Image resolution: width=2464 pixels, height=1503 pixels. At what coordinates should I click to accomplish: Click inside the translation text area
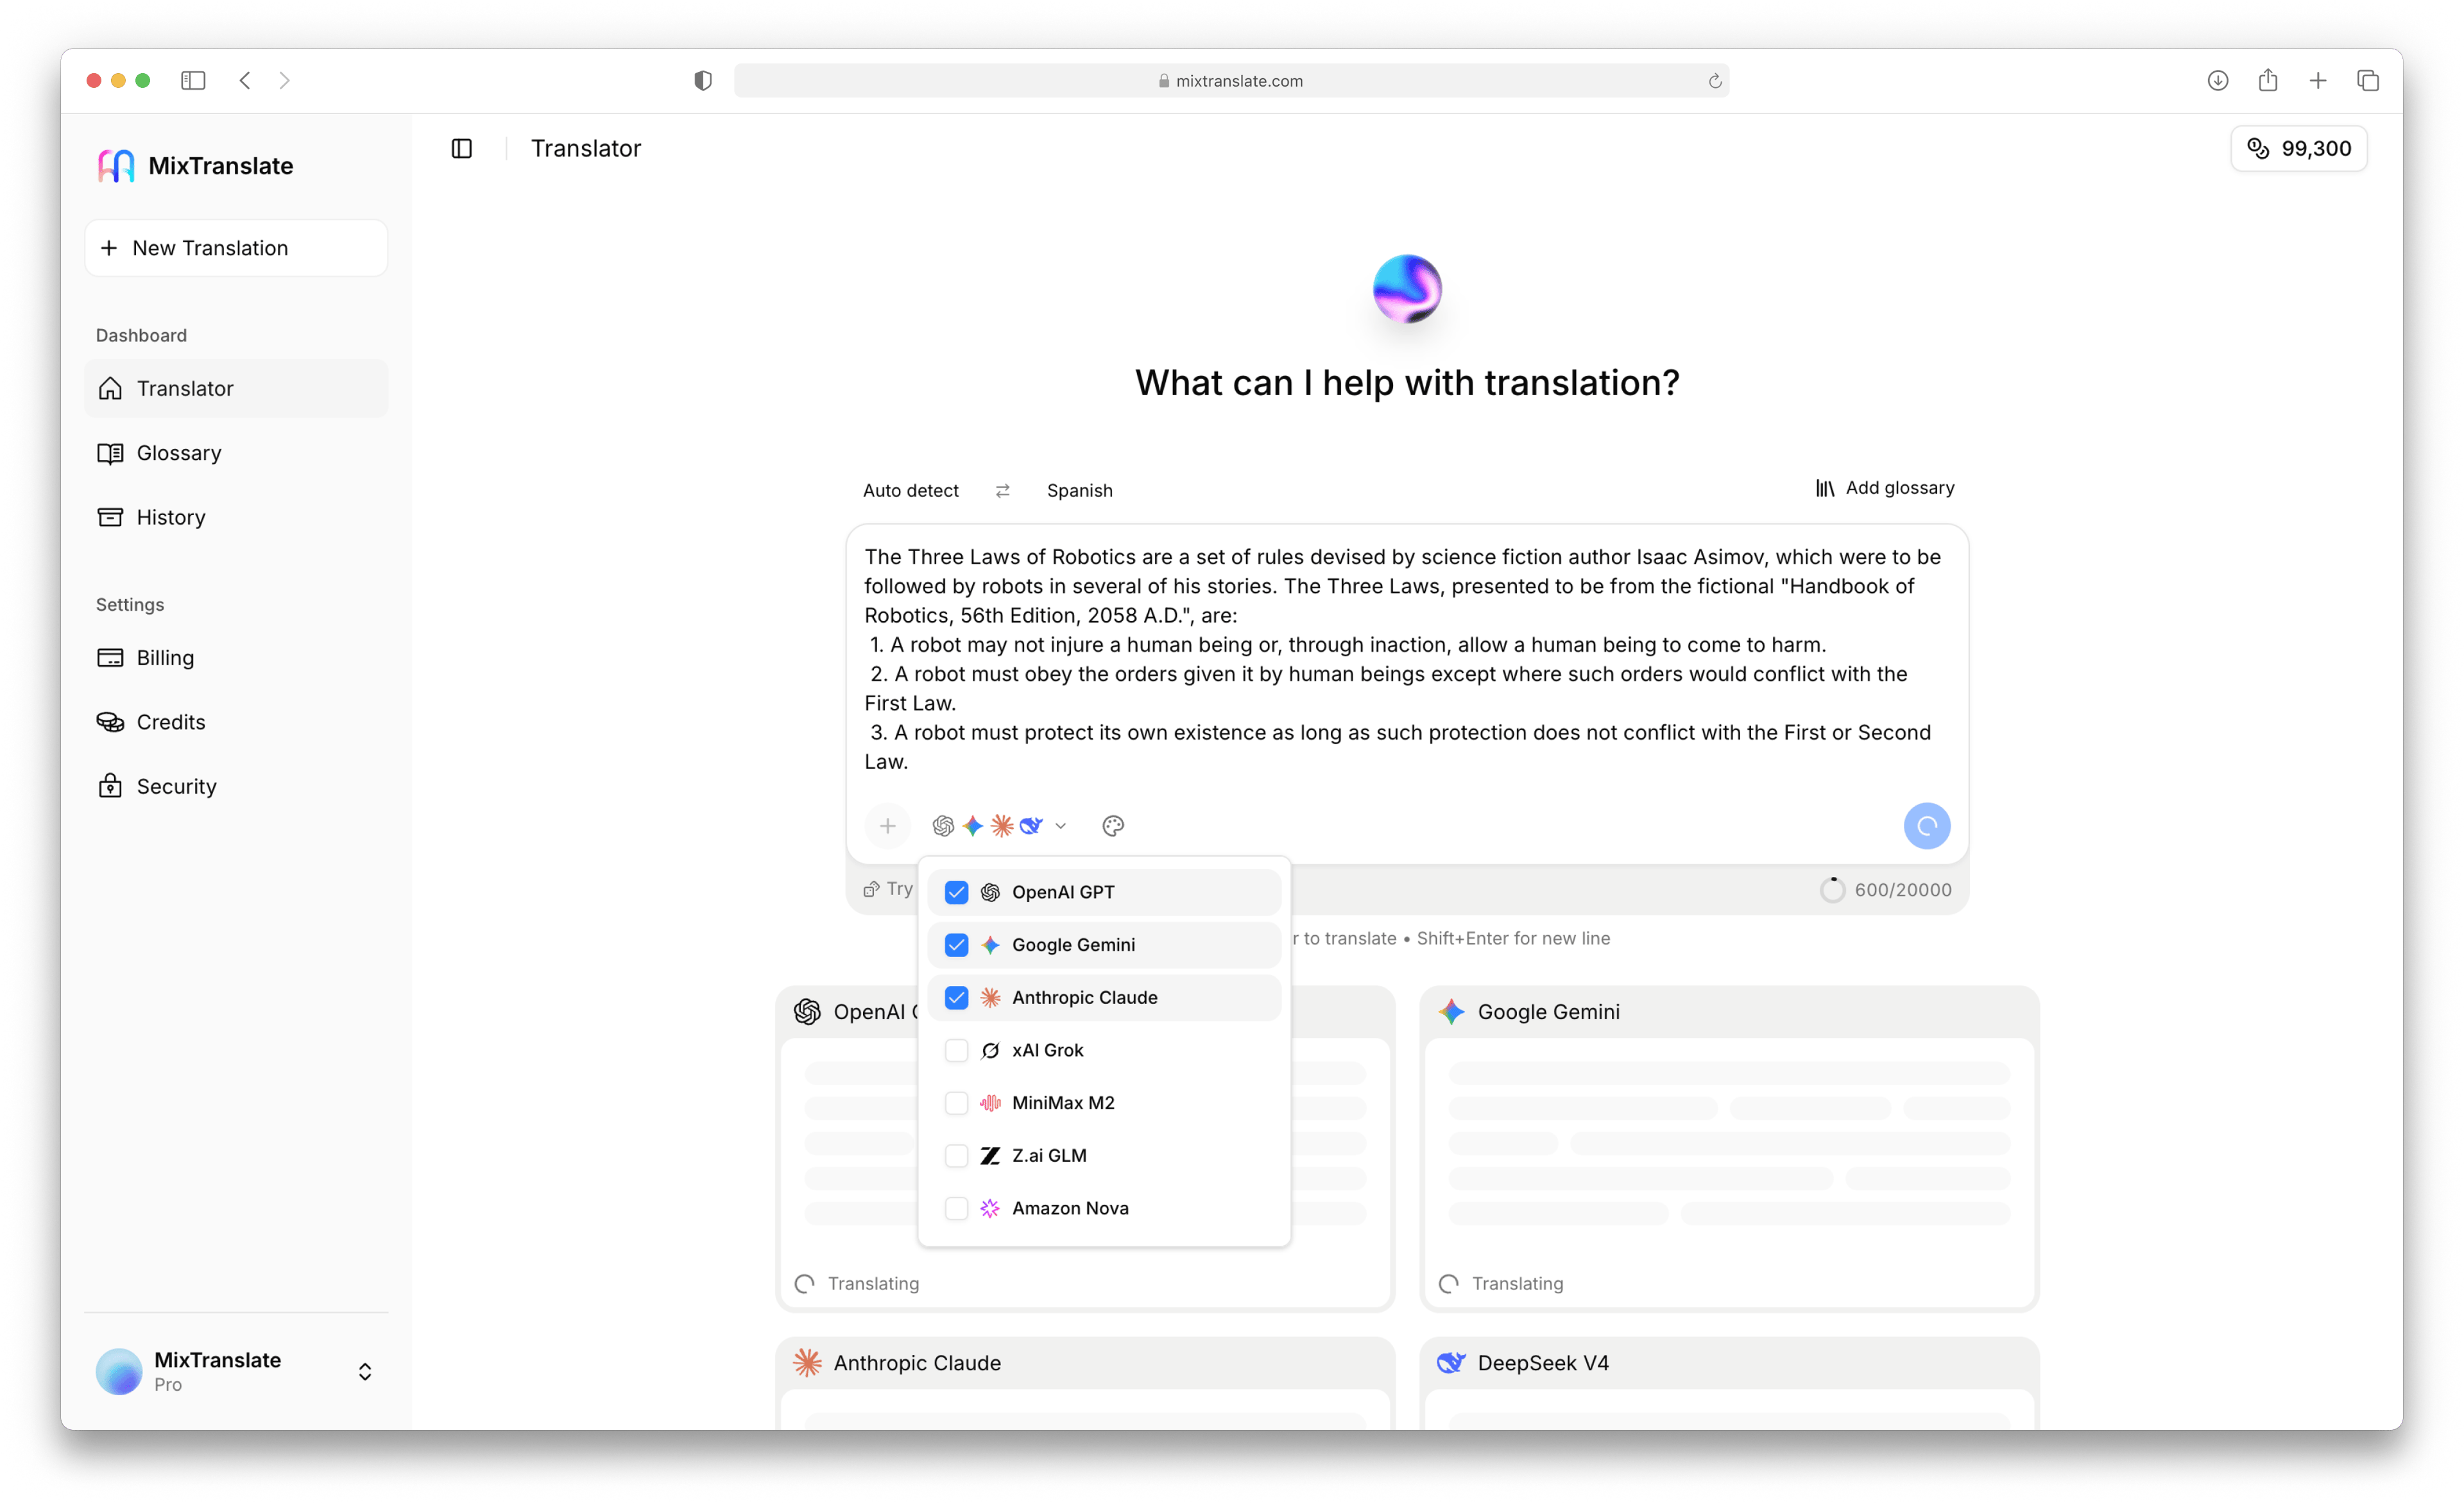tap(1407, 659)
